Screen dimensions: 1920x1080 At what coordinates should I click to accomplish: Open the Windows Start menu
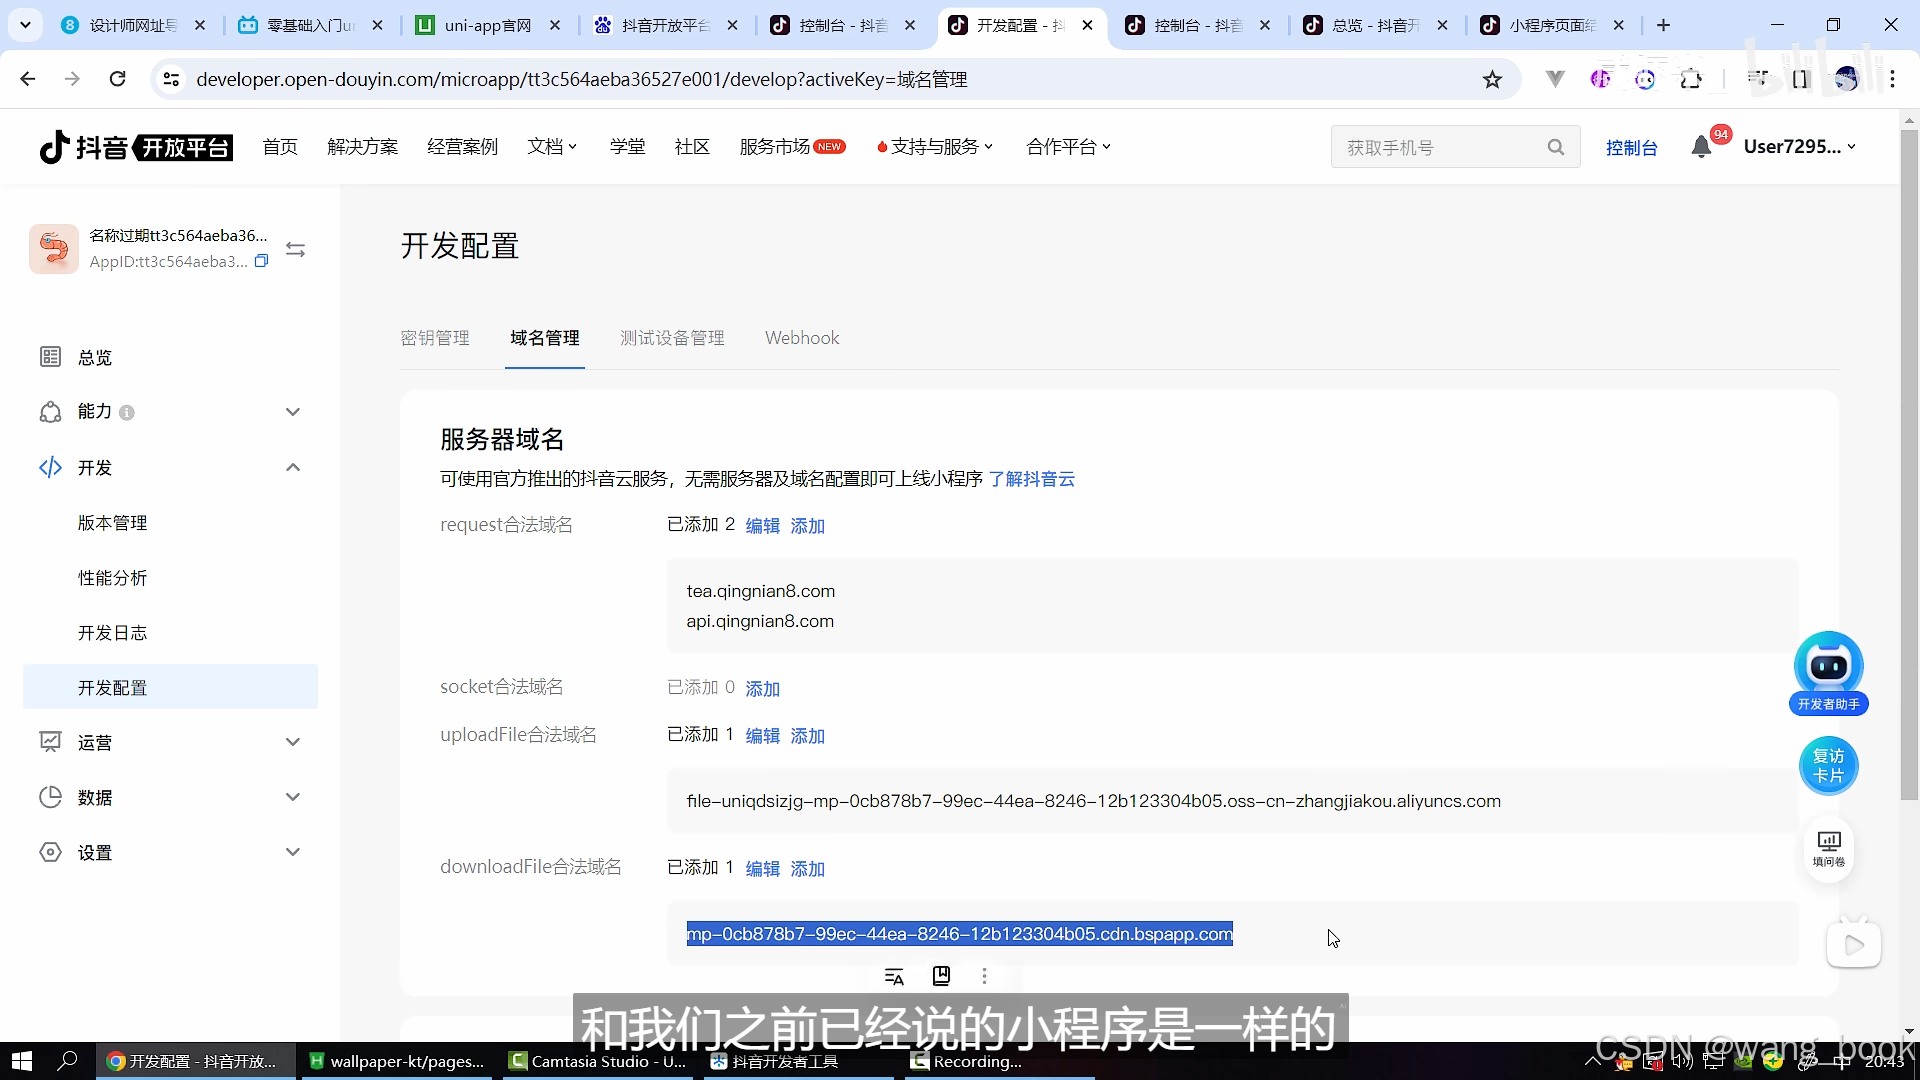pos(22,1061)
